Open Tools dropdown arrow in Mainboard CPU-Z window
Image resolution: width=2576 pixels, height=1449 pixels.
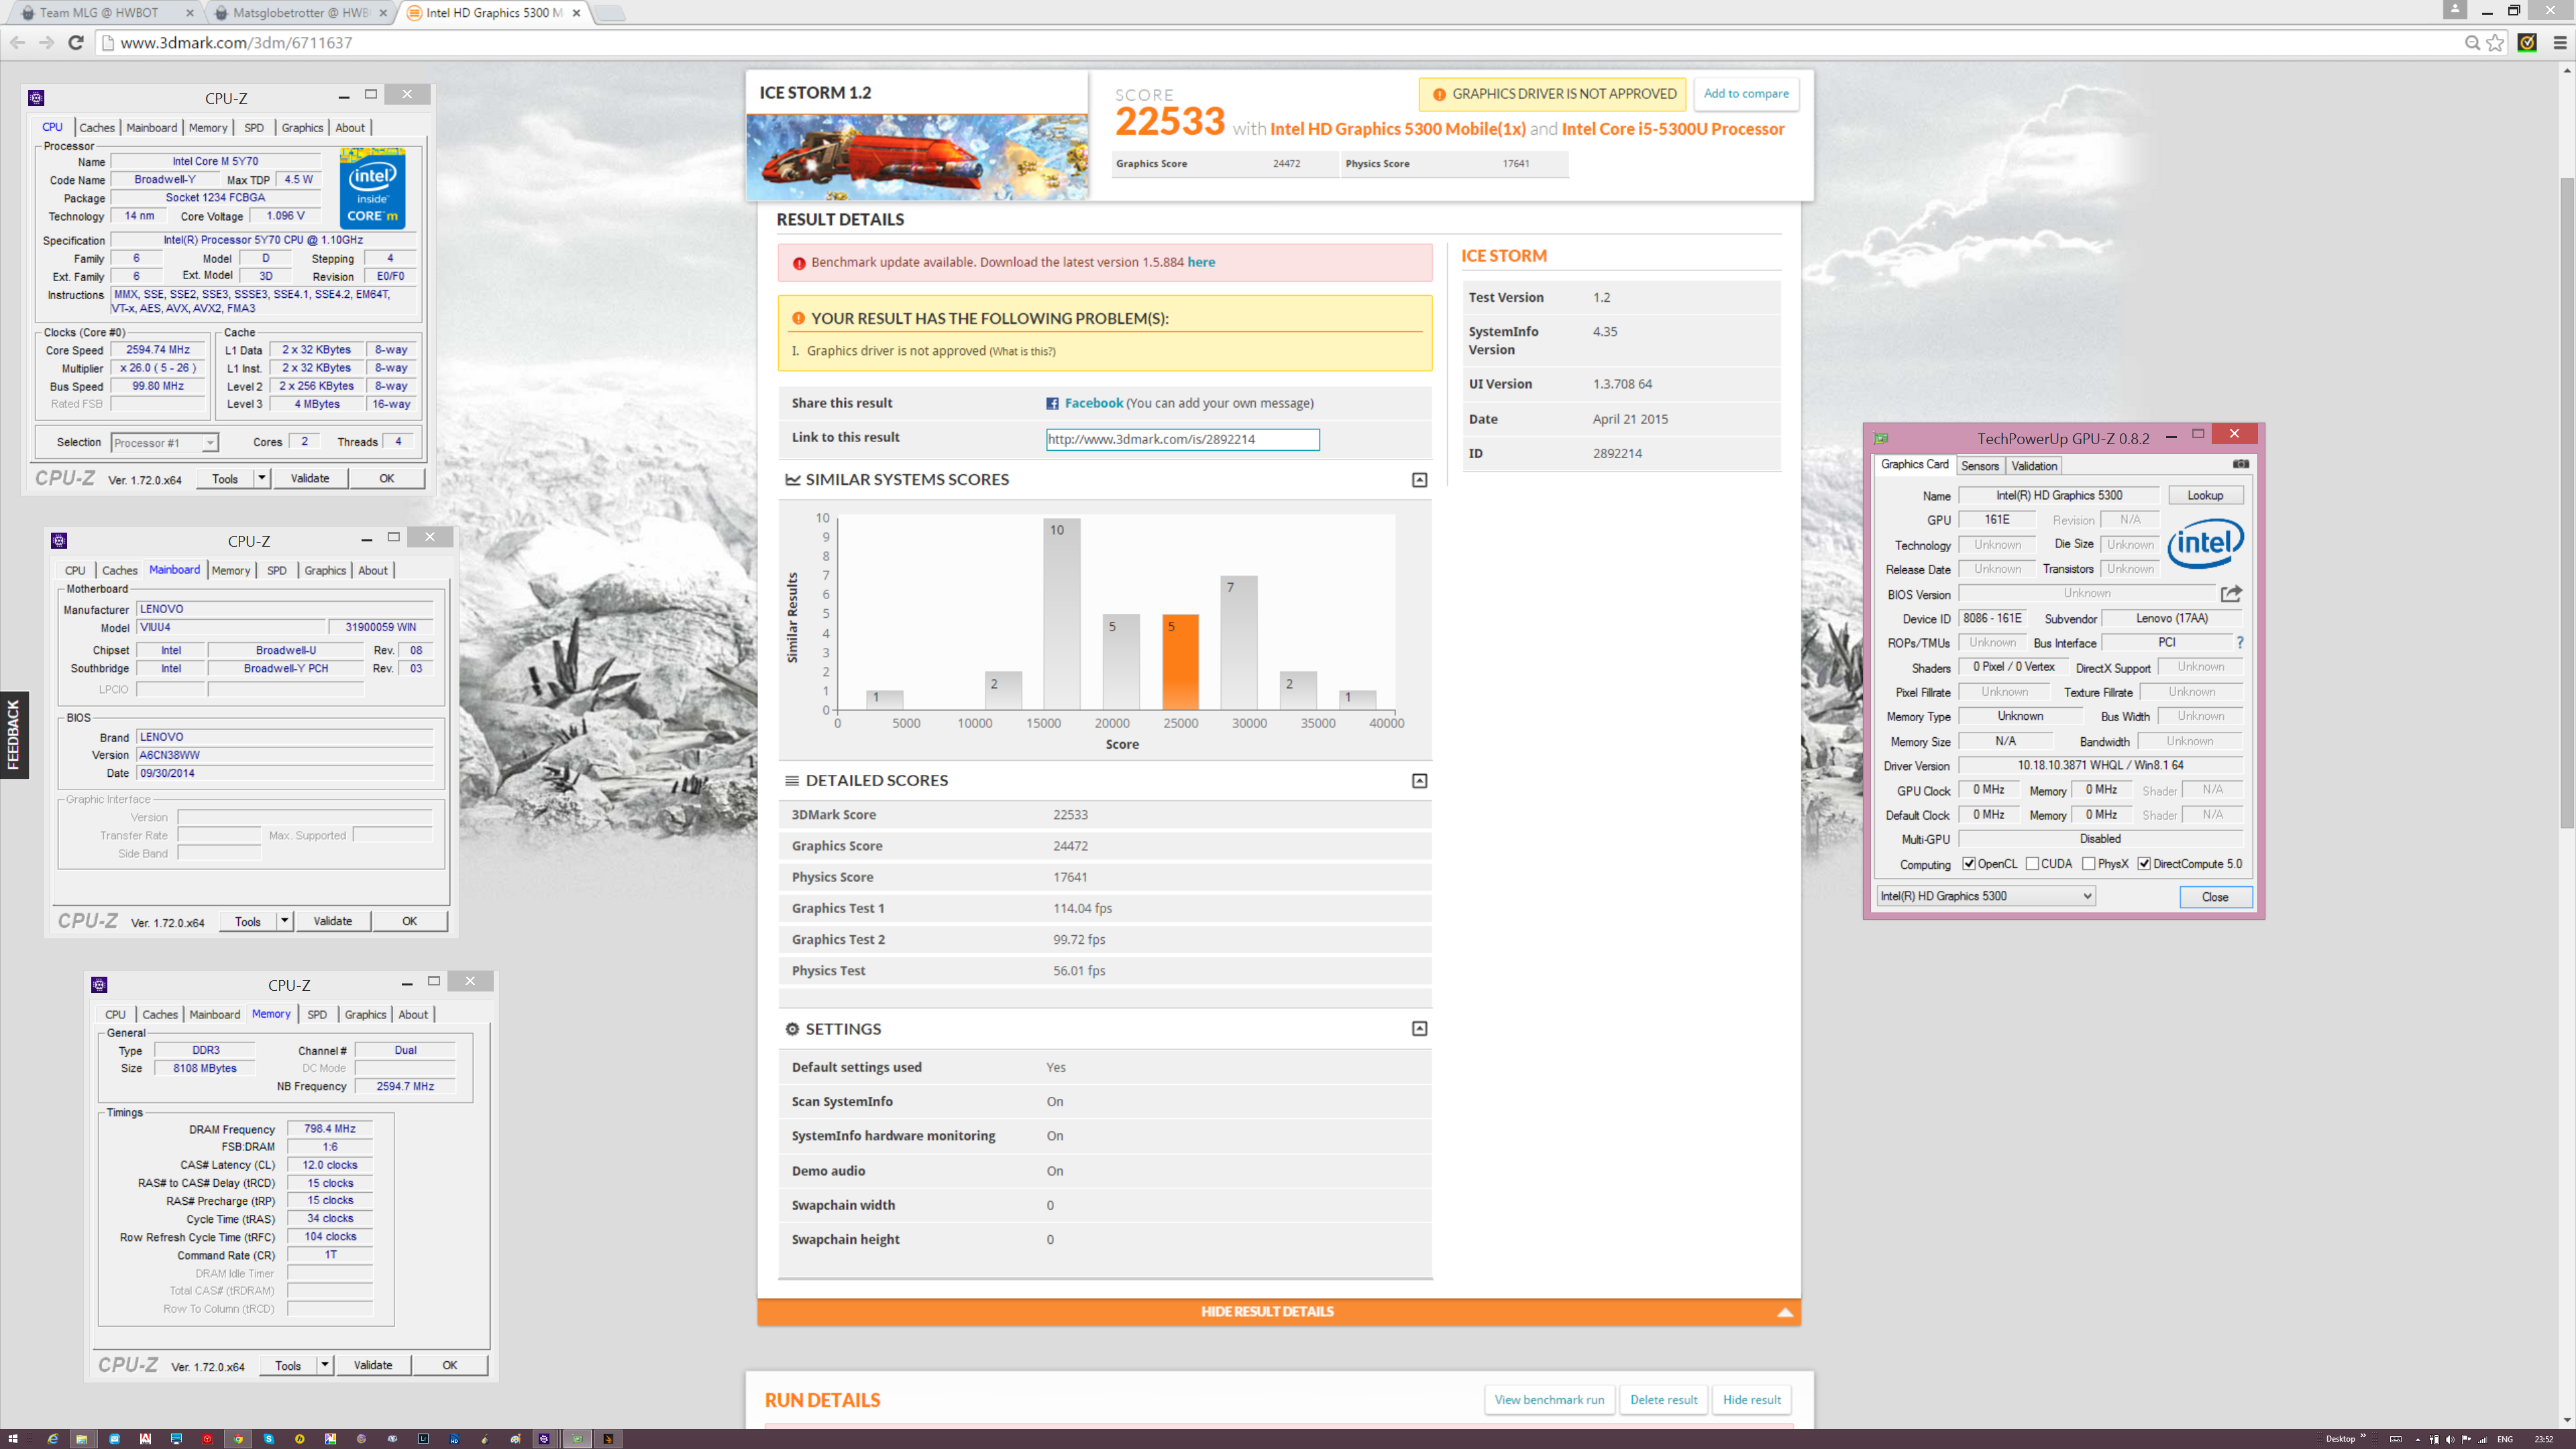pos(285,921)
